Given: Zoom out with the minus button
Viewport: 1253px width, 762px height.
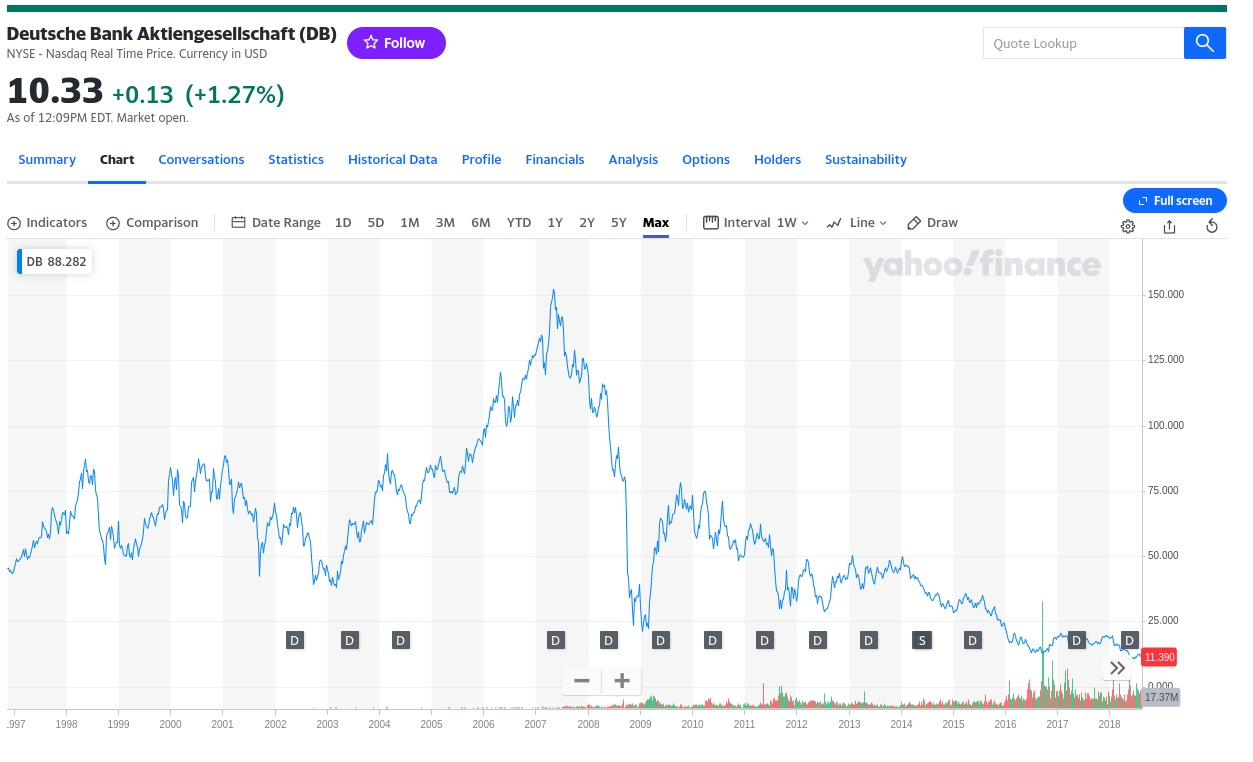Looking at the screenshot, I should (582, 681).
